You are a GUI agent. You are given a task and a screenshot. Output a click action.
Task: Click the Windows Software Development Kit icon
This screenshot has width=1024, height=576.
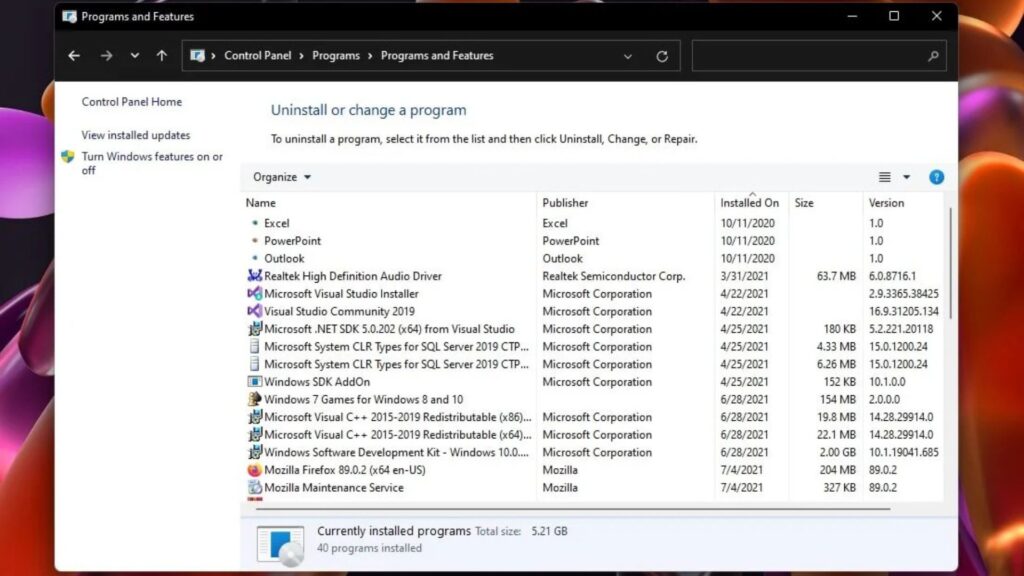[255, 453]
